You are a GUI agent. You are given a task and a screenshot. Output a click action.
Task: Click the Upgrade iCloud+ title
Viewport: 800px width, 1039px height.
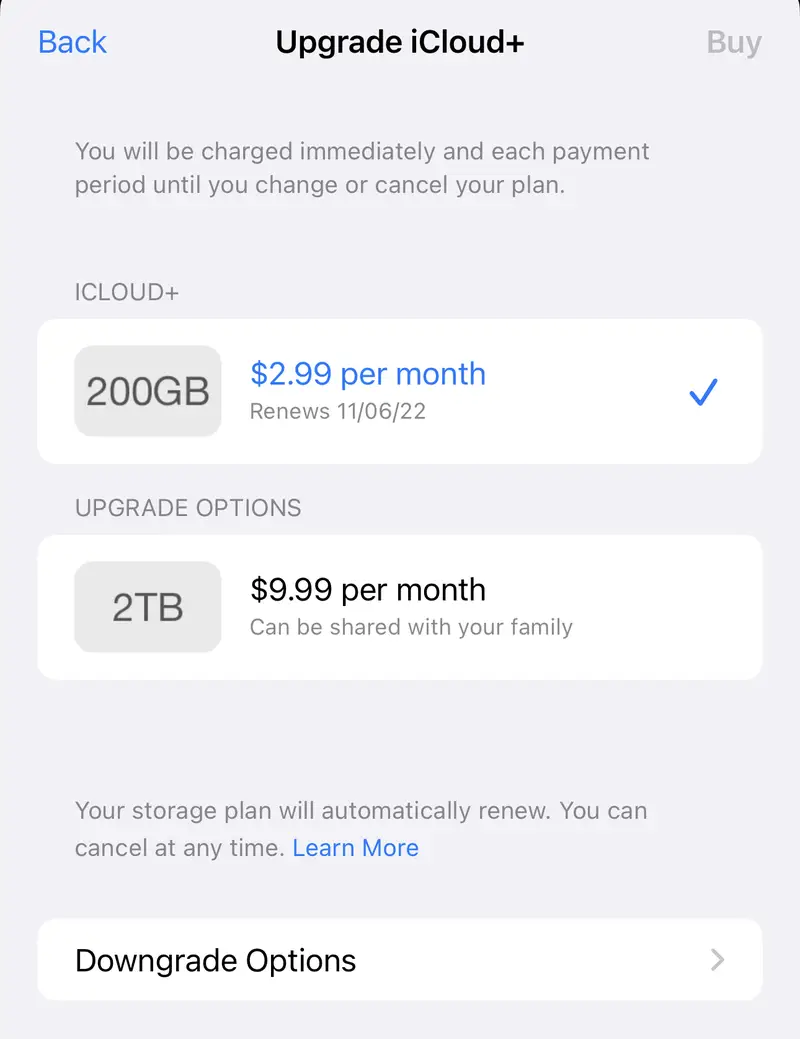point(400,42)
